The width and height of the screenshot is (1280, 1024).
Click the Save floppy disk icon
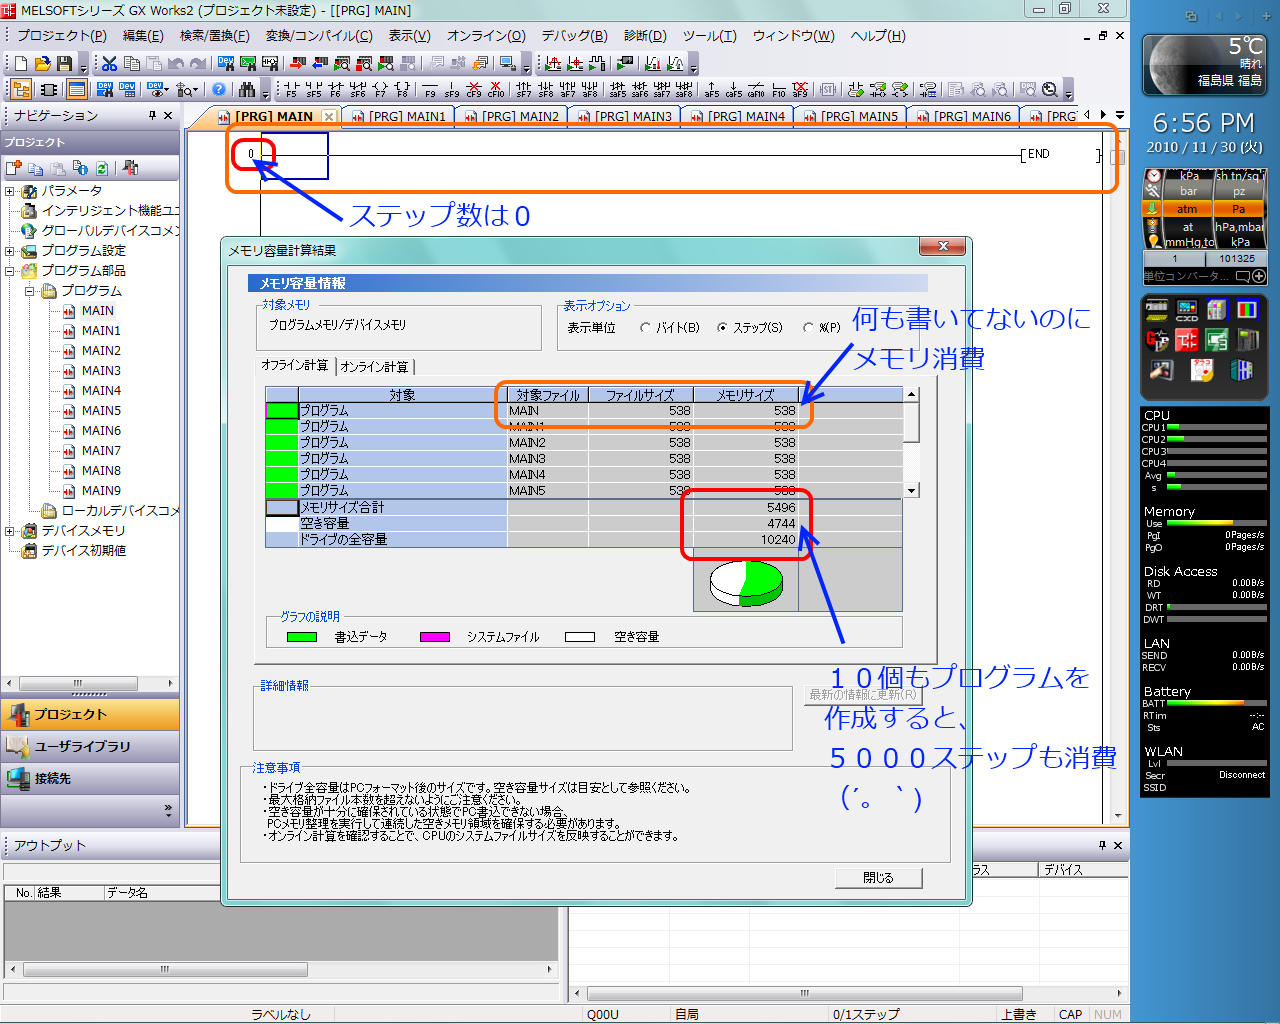tap(64, 63)
